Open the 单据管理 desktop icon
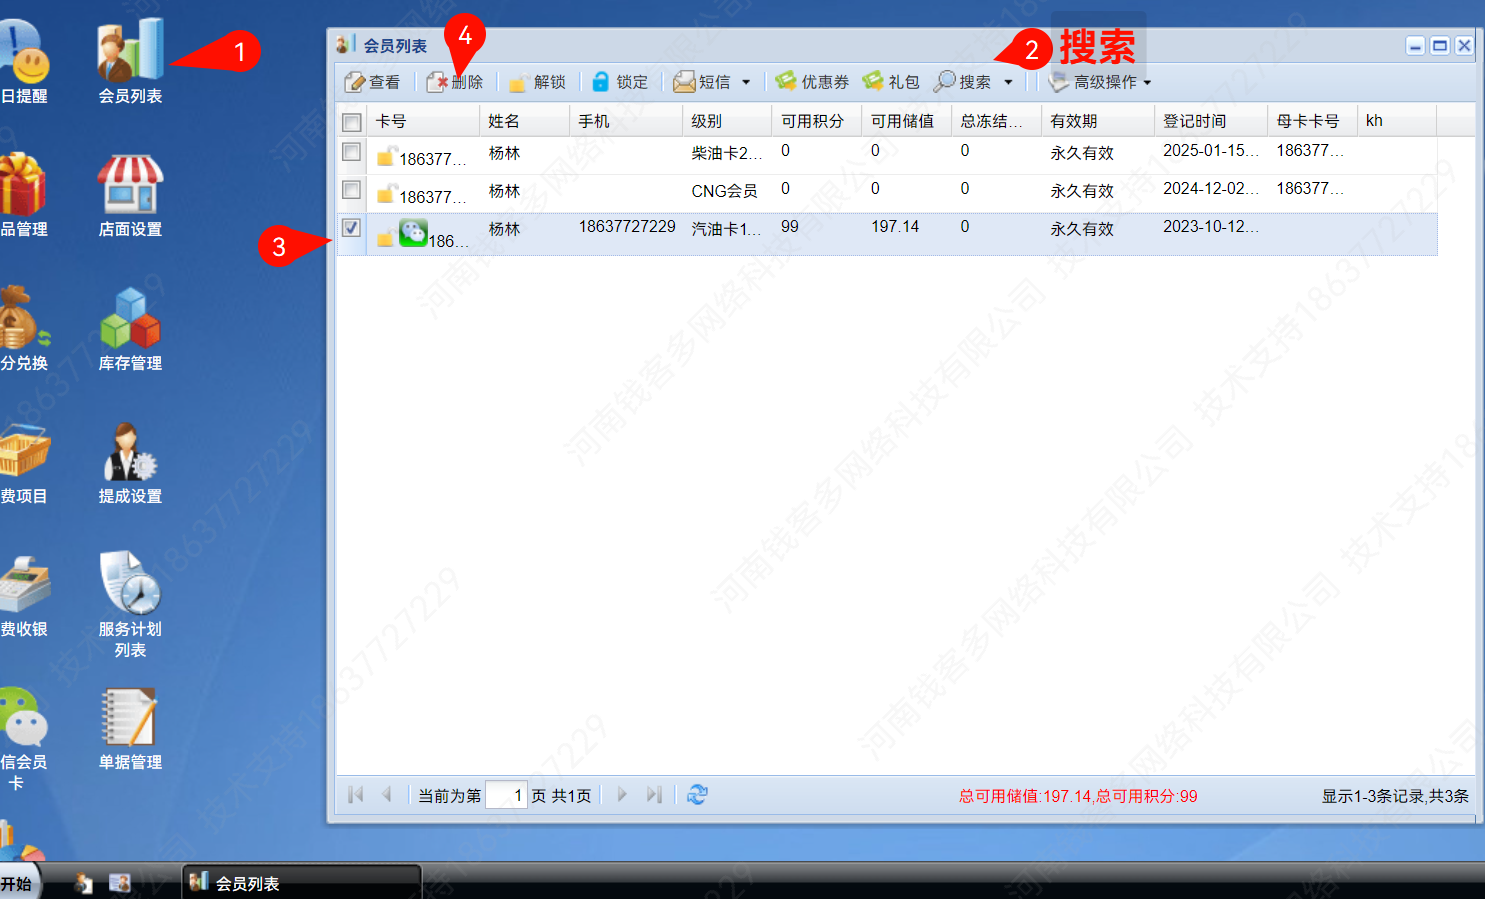 (x=130, y=728)
